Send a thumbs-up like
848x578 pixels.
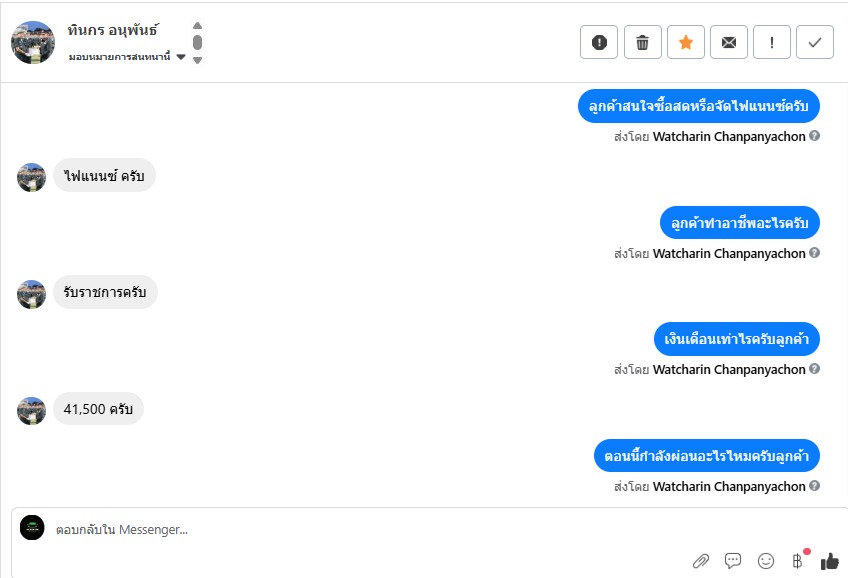tap(829, 561)
